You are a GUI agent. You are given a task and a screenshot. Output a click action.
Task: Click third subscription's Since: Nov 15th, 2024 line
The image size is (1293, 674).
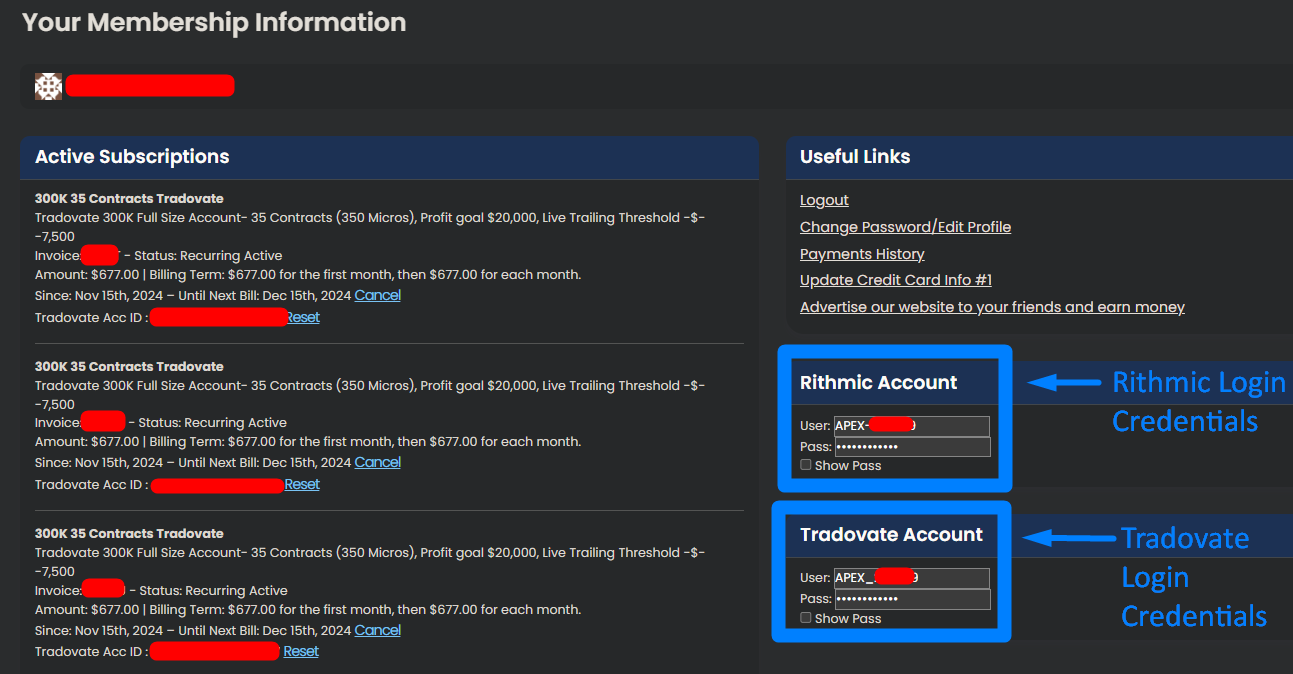[193, 630]
